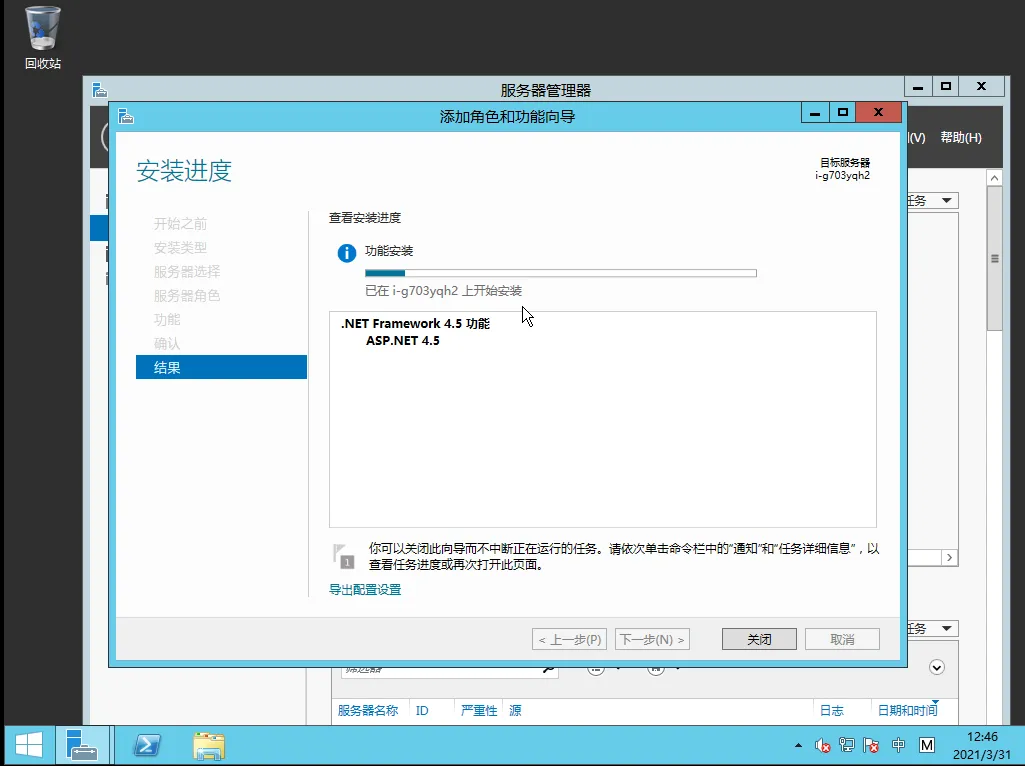Click the 导出配置设置 link

tap(365, 590)
